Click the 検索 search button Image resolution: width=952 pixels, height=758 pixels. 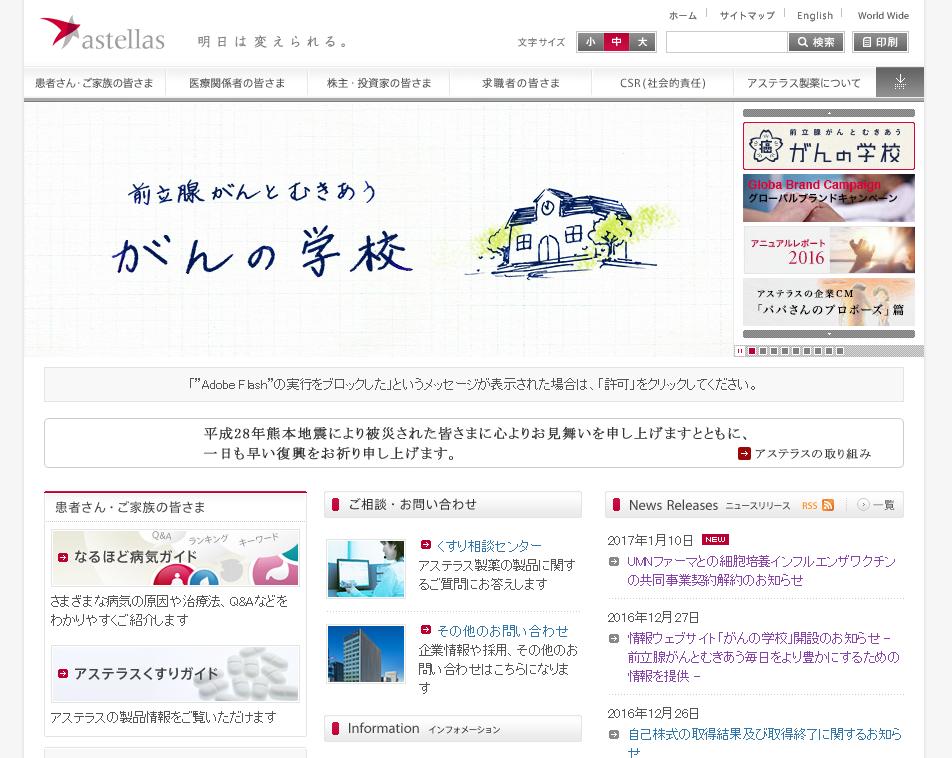816,42
